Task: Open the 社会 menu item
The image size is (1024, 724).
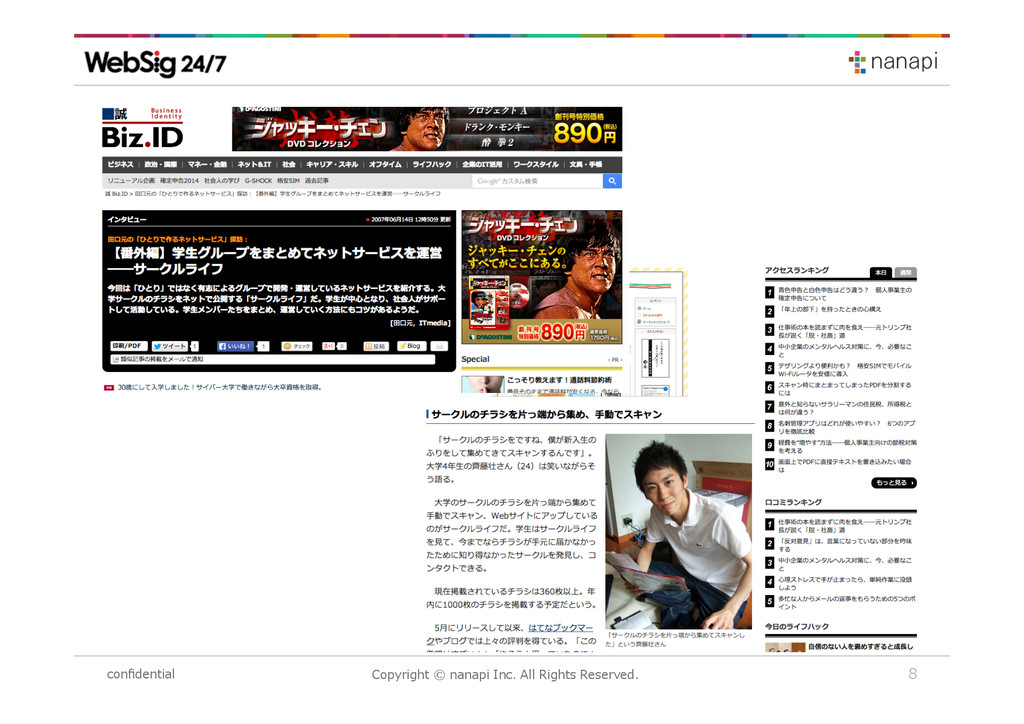Action: (289, 165)
